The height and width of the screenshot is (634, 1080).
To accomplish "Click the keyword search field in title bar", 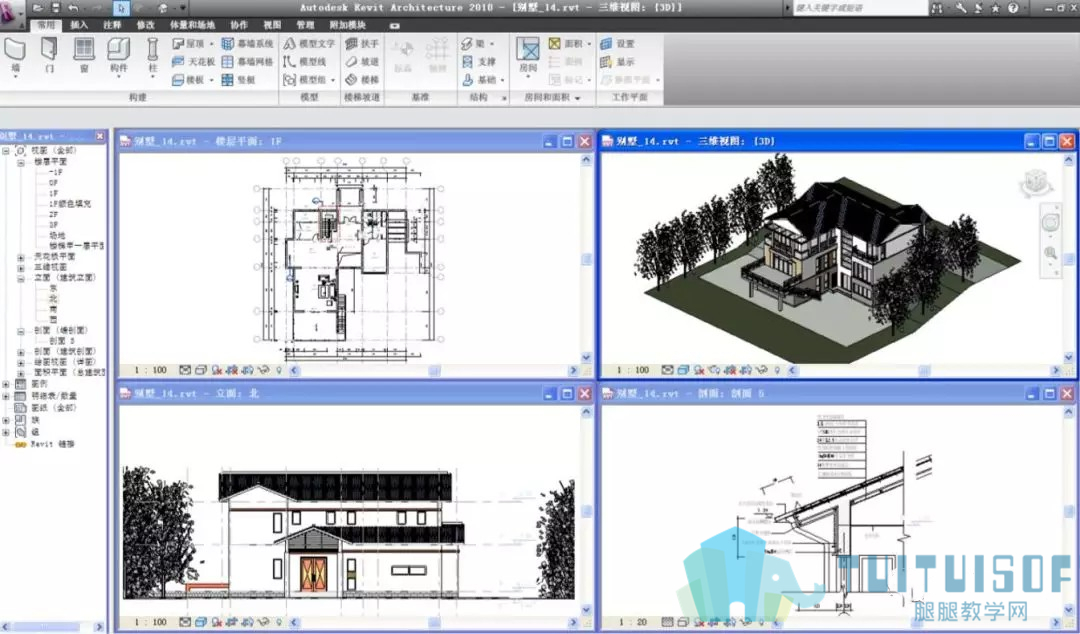I will click(860, 8).
